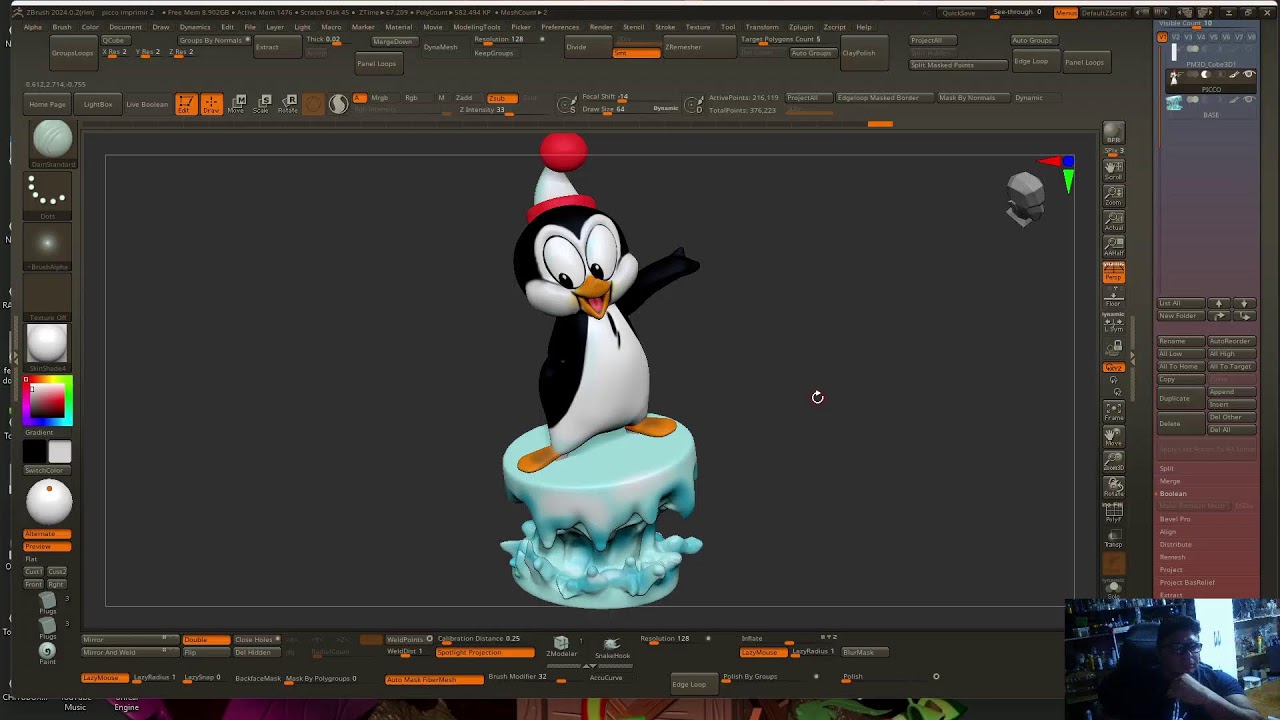Select the Rotate gizmo tool
Screen dimensions: 1280x720
289,104
